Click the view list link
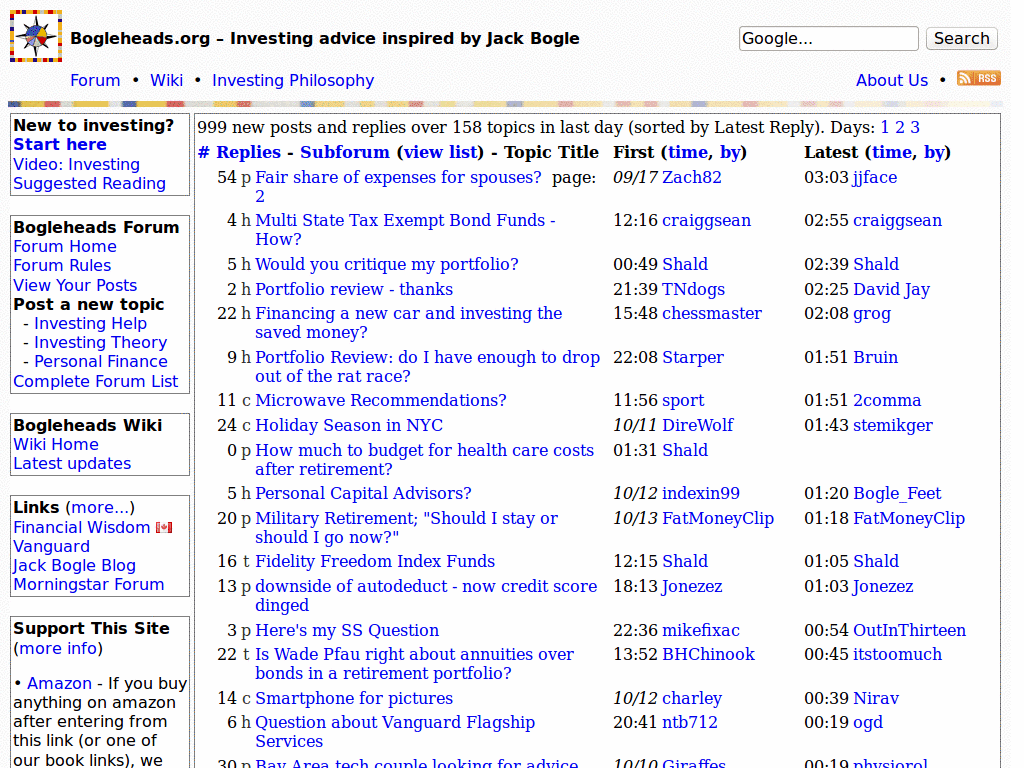 tap(440, 152)
